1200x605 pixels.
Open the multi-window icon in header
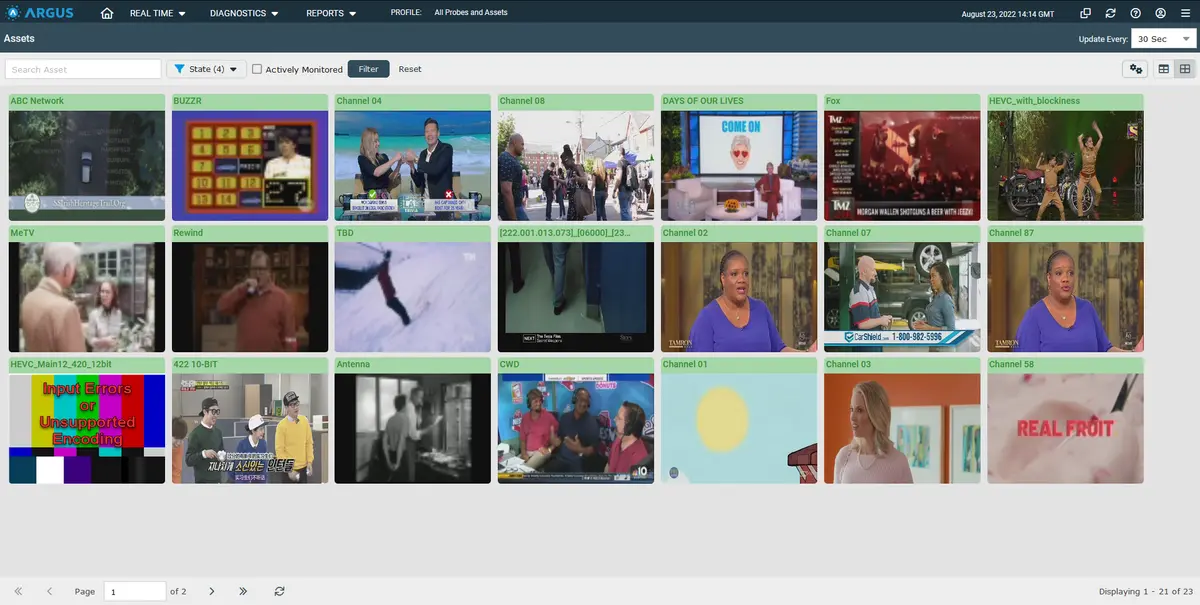[1086, 14]
